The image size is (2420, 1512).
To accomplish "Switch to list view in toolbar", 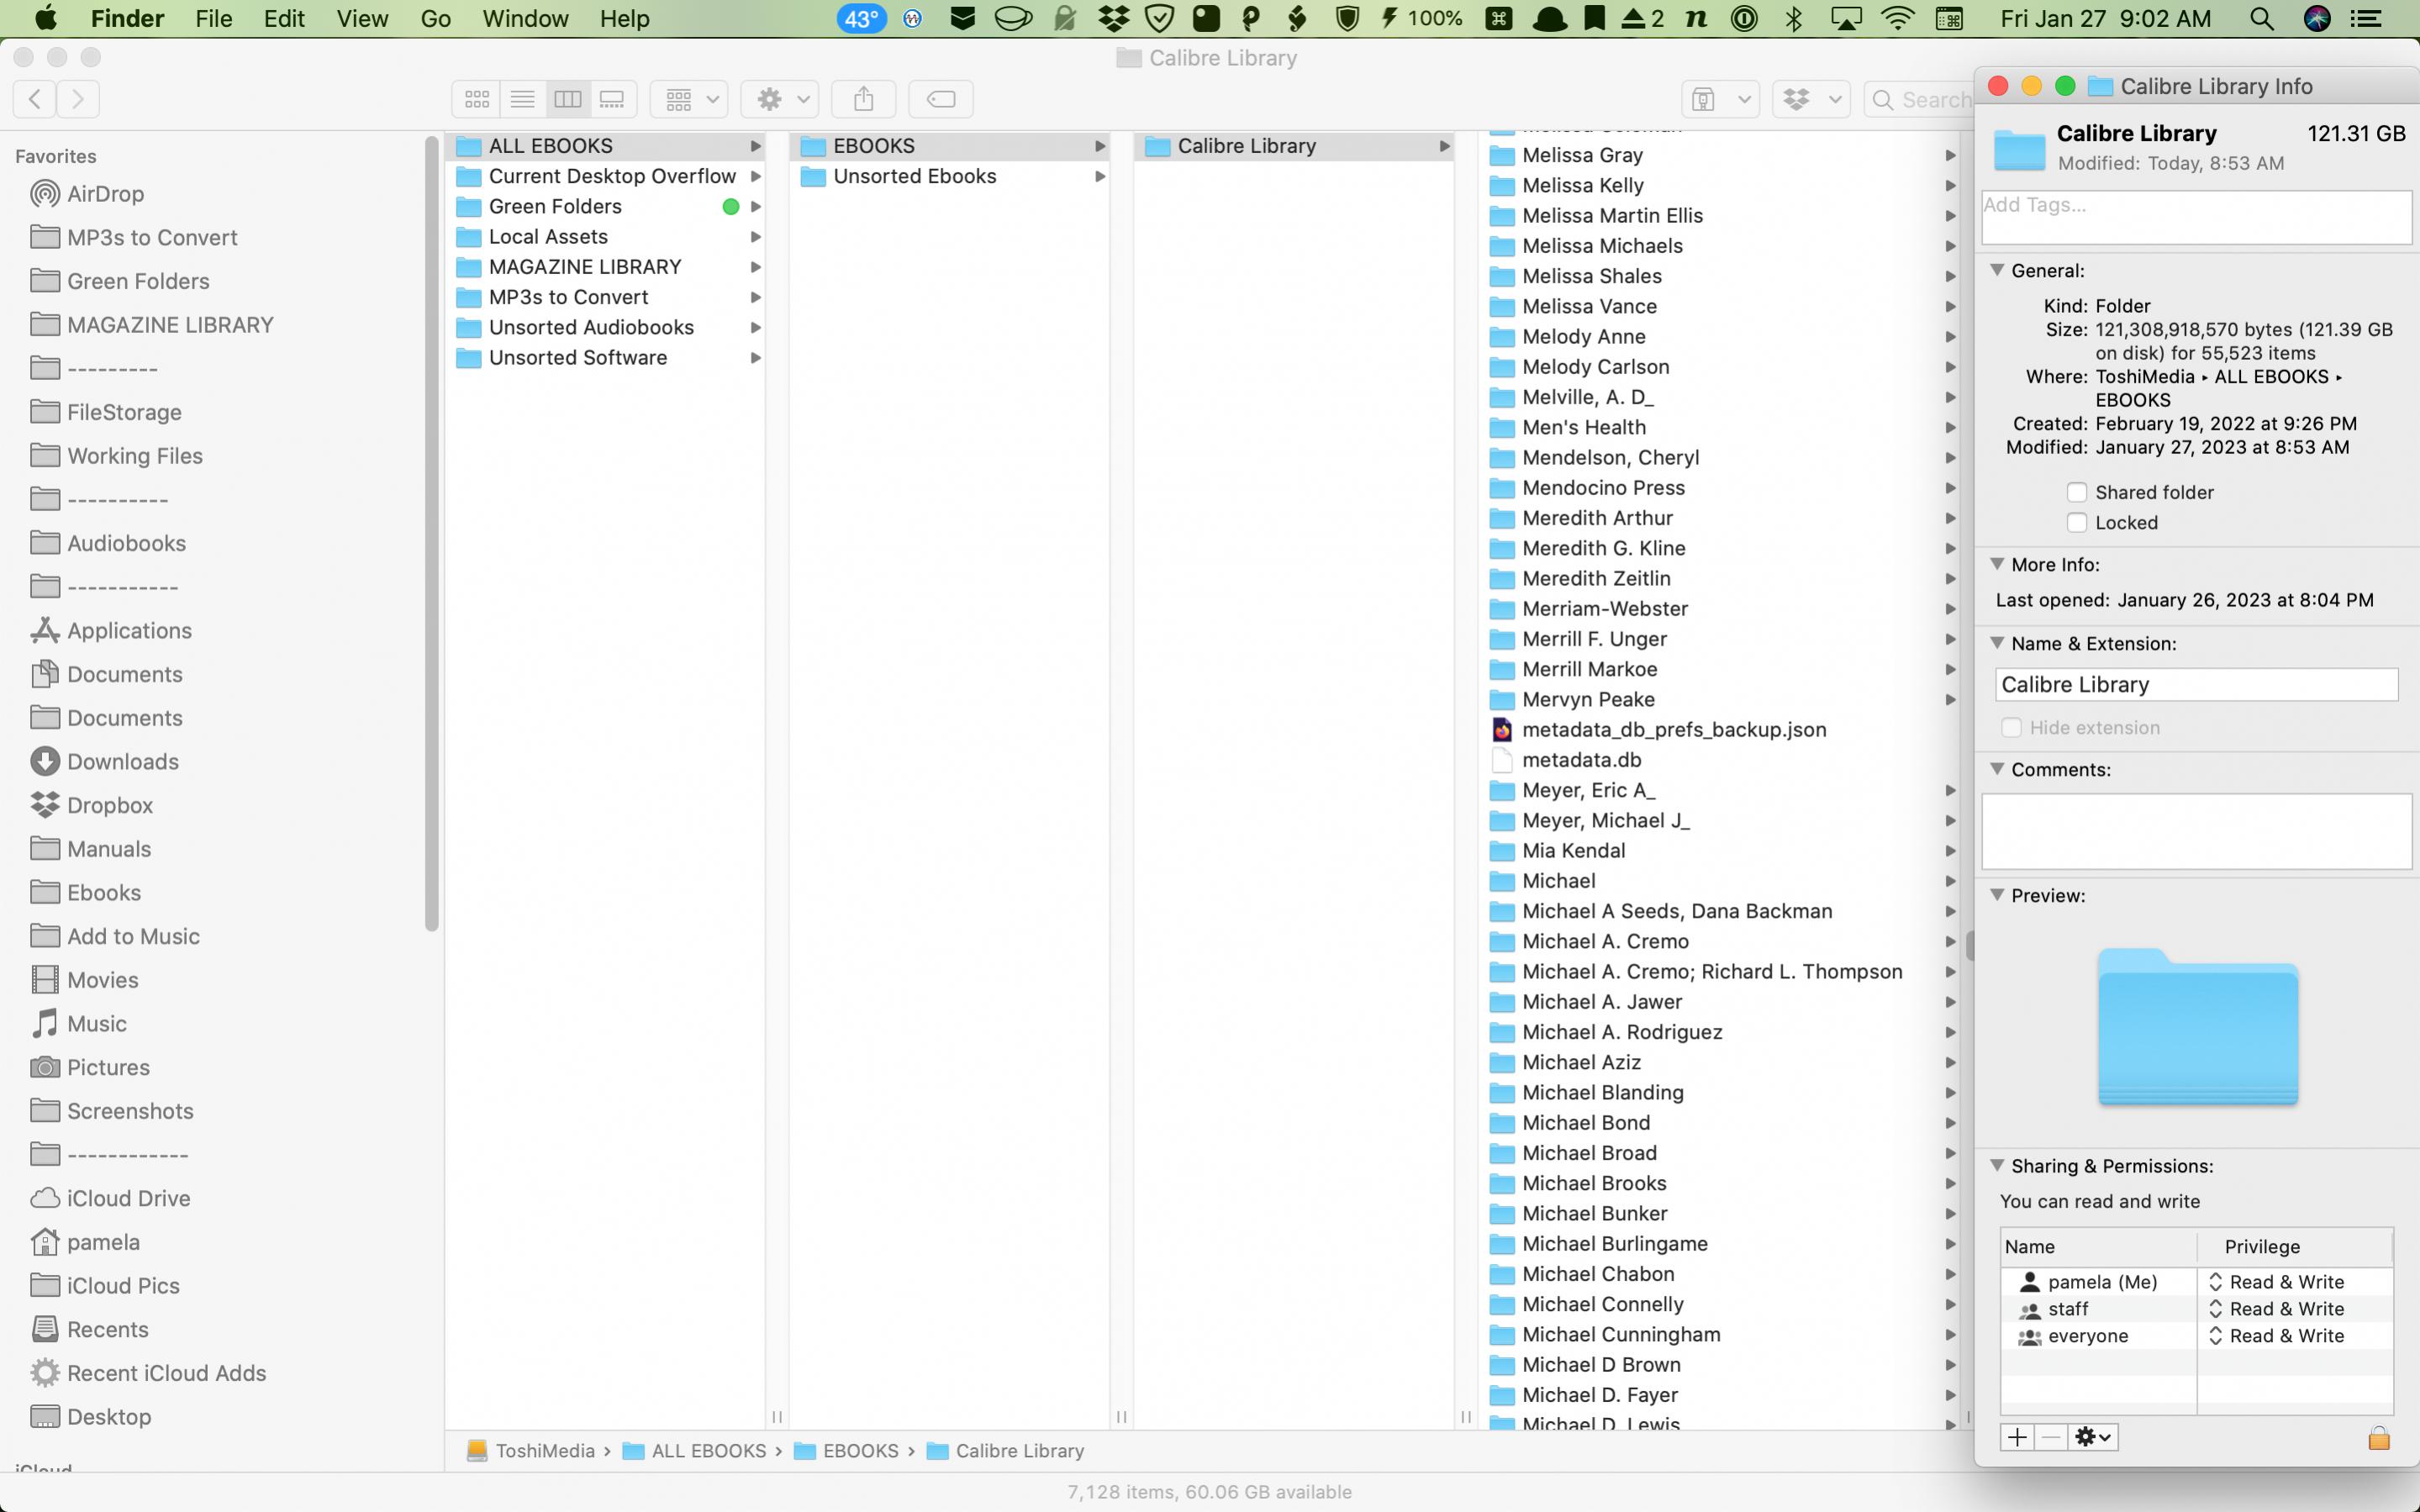I will [522, 99].
